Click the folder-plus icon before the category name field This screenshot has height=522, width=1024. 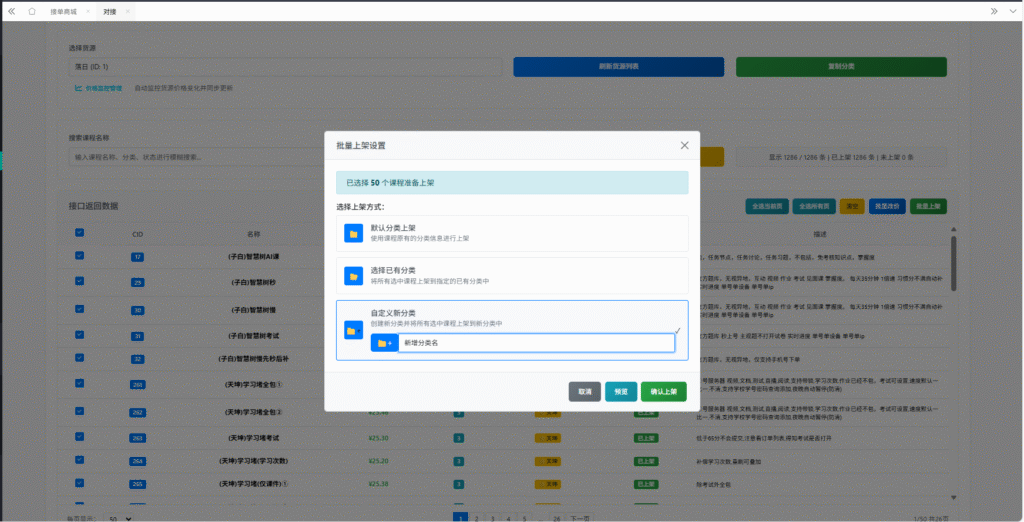pyautogui.click(x=384, y=343)
